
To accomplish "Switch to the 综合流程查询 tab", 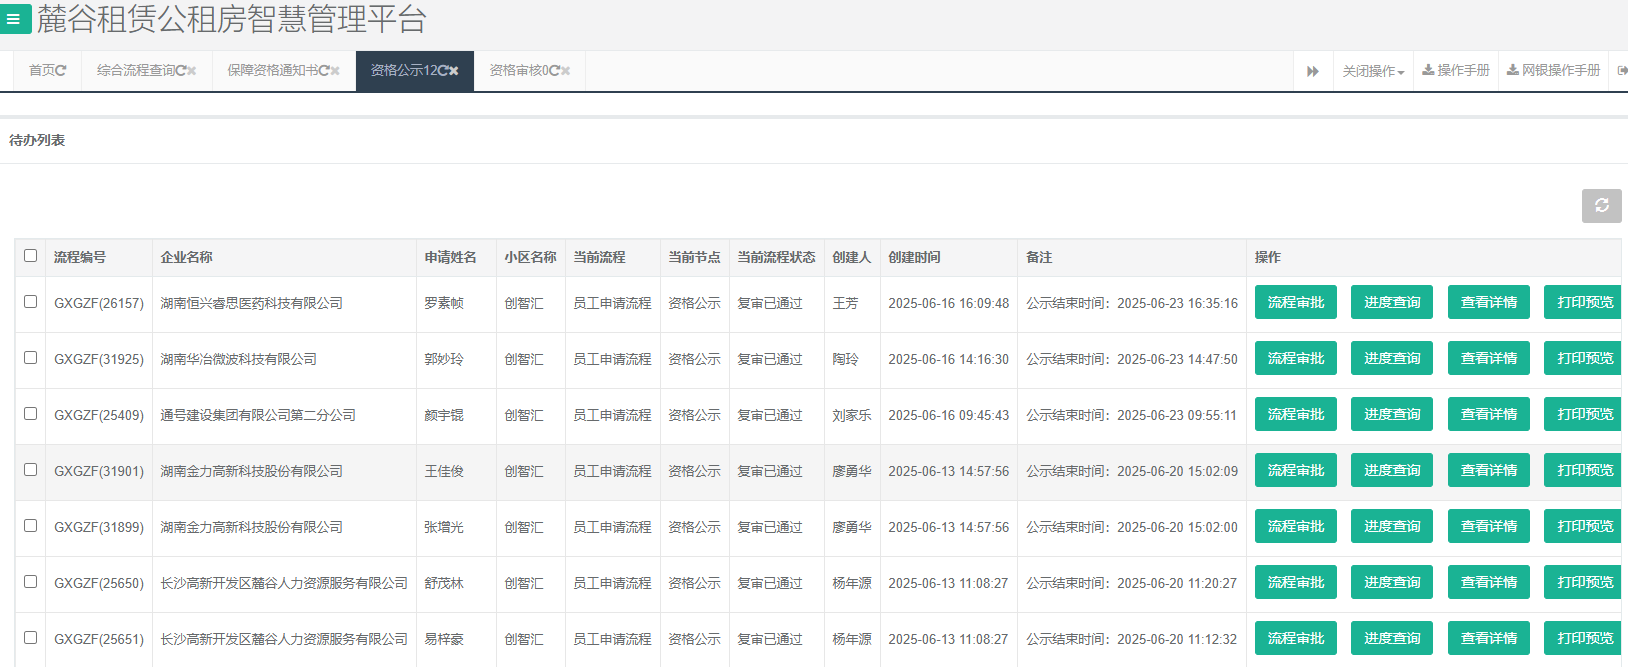I will click(136, 71).
